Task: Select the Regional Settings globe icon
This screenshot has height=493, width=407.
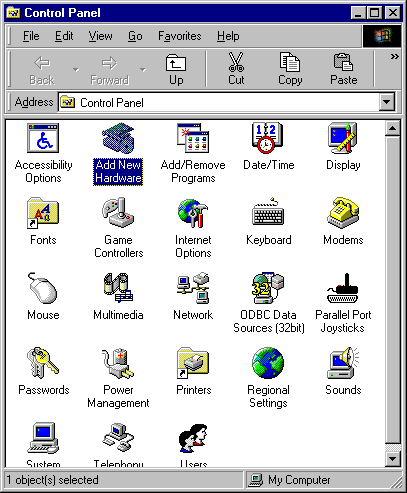Action: coord(268,363)
